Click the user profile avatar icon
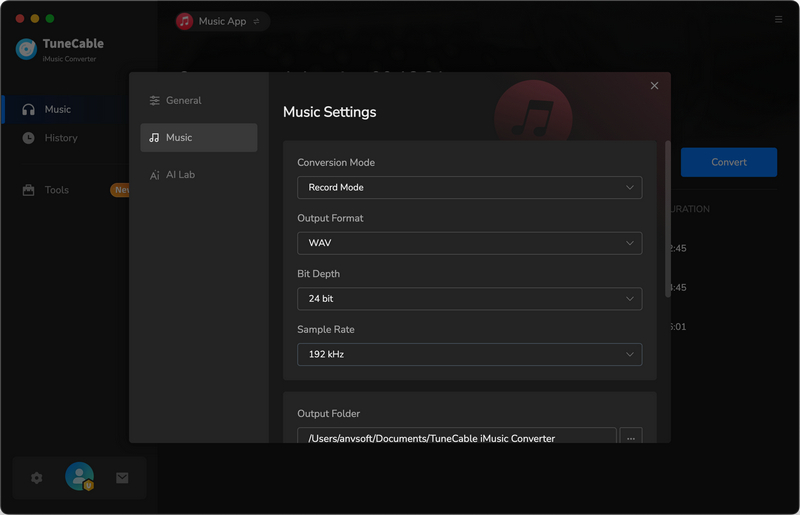This screenshot has height=515, width=800. tap(79, 477)
